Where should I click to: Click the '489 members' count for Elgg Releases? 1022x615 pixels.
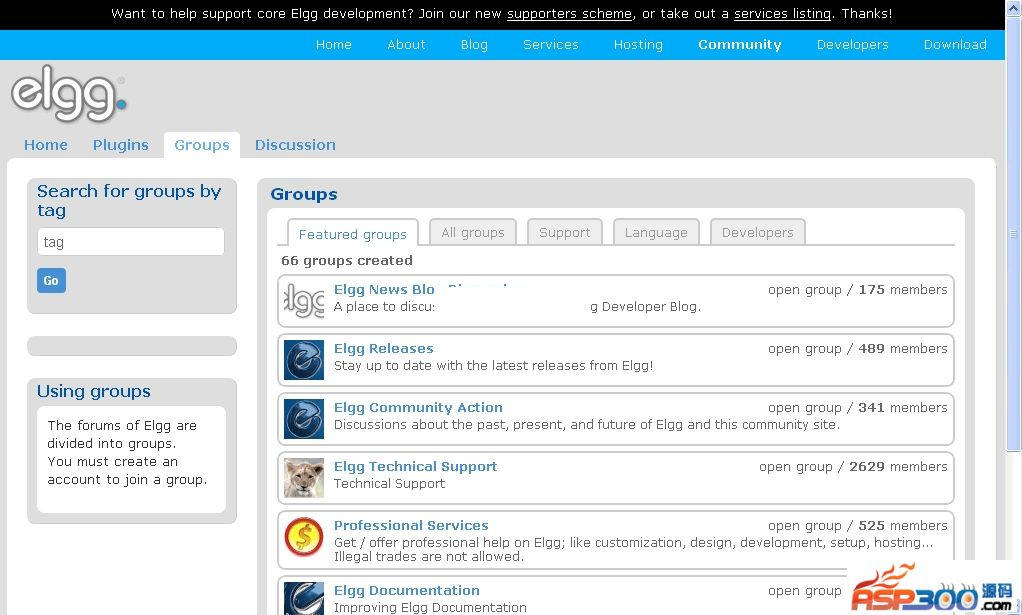(903, 349)
